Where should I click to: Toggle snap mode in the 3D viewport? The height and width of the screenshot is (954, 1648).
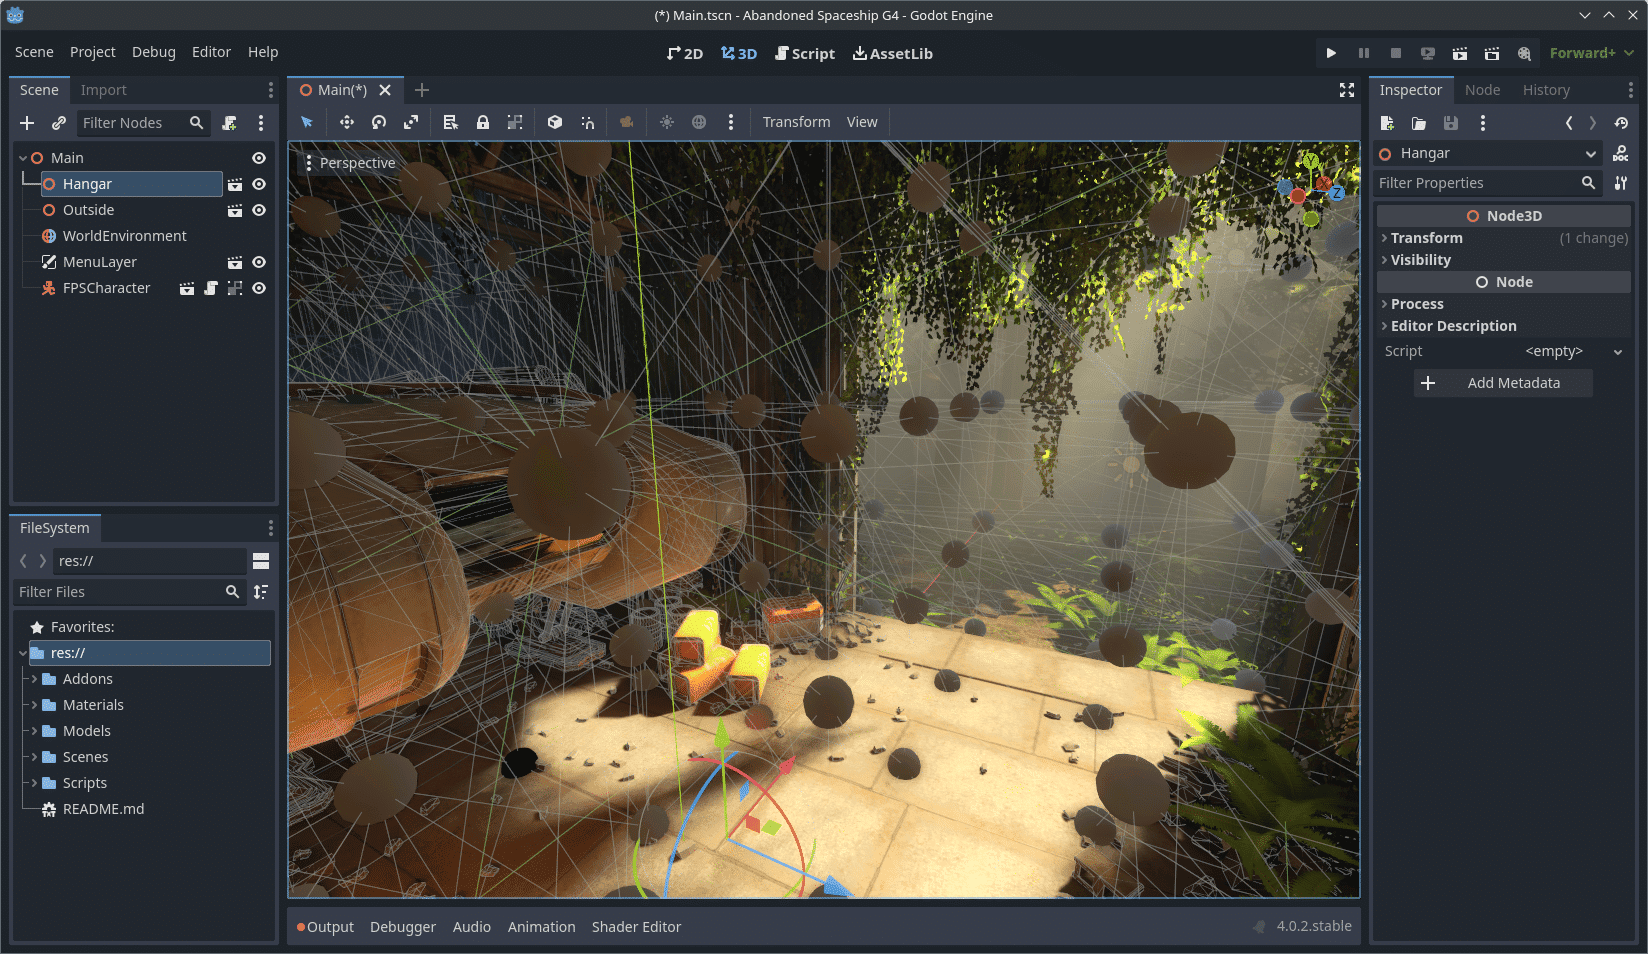(588, 121)
